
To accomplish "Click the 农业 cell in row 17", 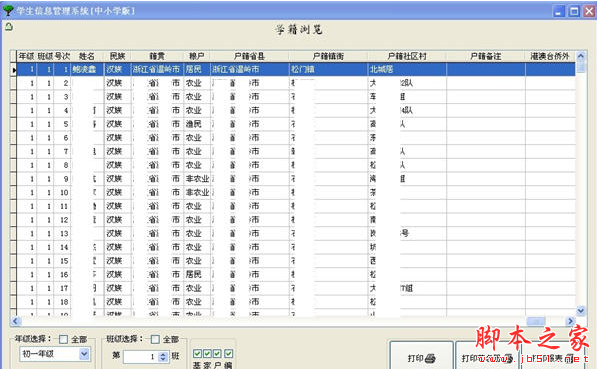I will click(x=196, y=288).
